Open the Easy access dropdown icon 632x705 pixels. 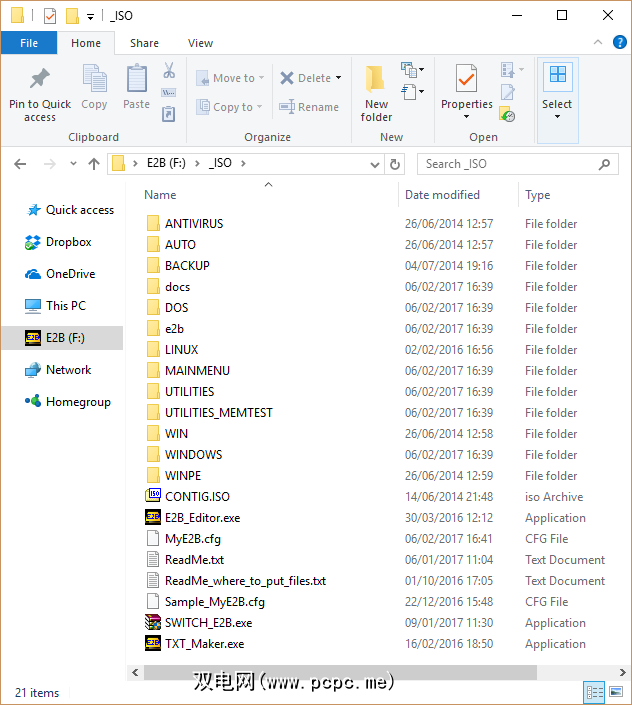412,92
